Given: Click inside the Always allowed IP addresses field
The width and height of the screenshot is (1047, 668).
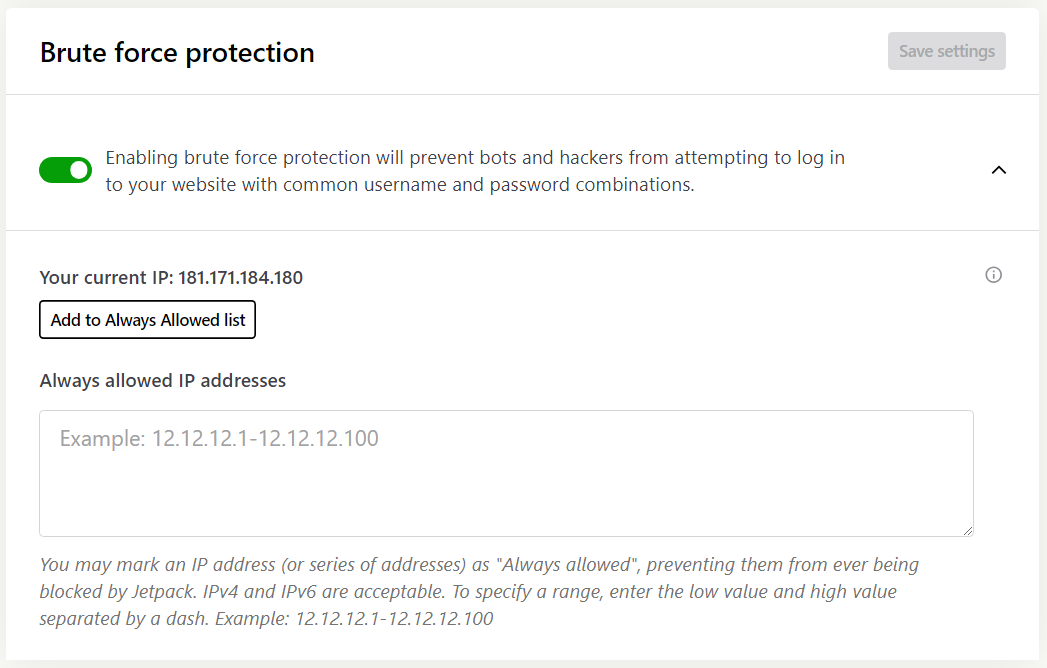Looking at the screenshot, I should click(x=506, y=470).
